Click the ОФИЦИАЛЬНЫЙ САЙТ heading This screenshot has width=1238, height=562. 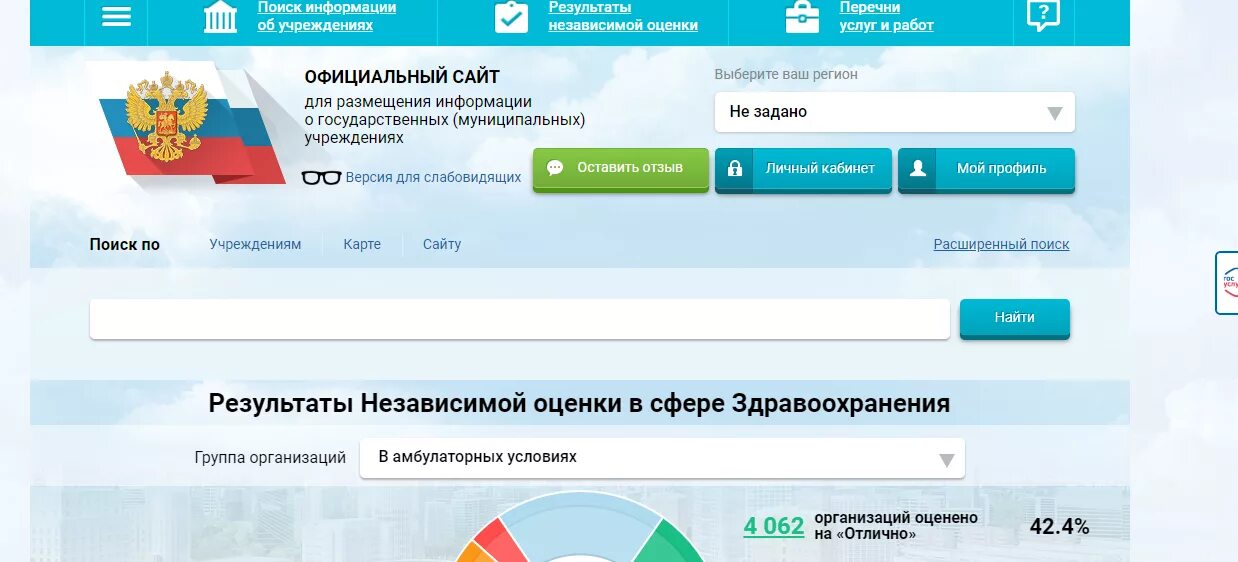click(402, 77)
